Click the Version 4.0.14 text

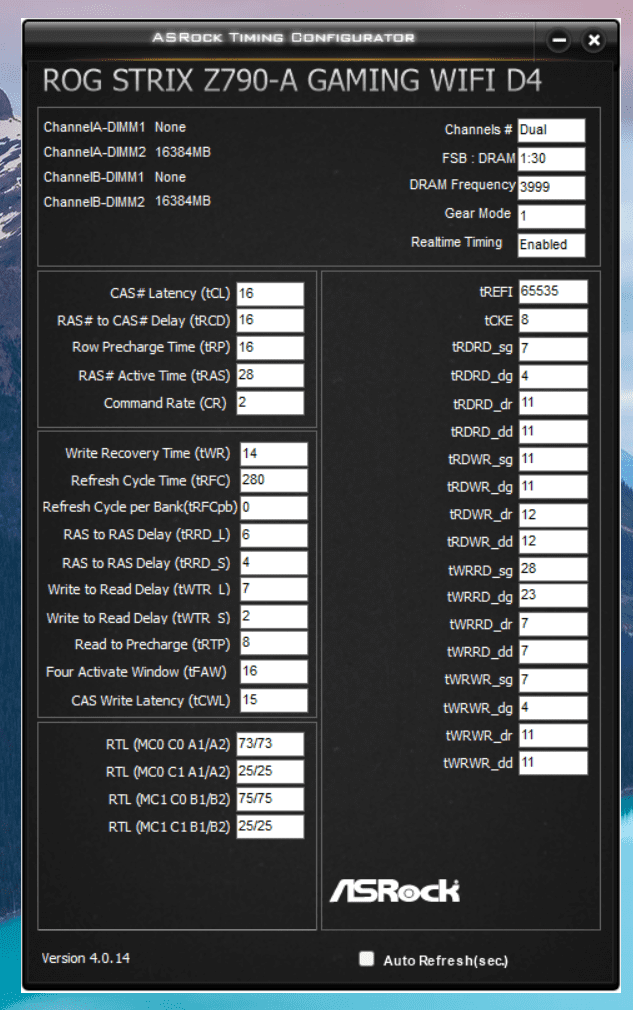point(86,958)
